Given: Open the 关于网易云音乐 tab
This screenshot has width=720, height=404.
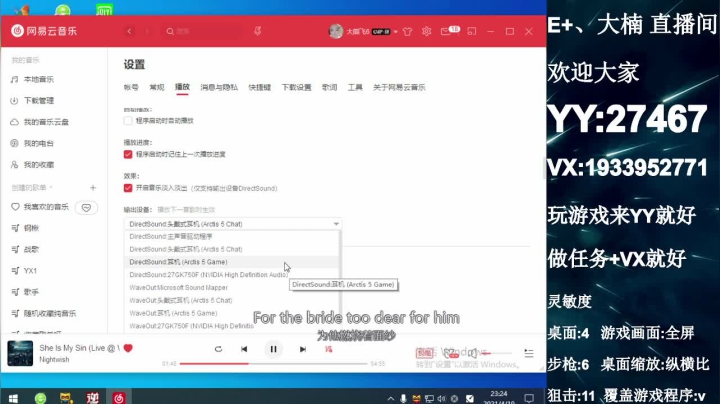Looking at the screenshot, I should click(x=399, y=87).
